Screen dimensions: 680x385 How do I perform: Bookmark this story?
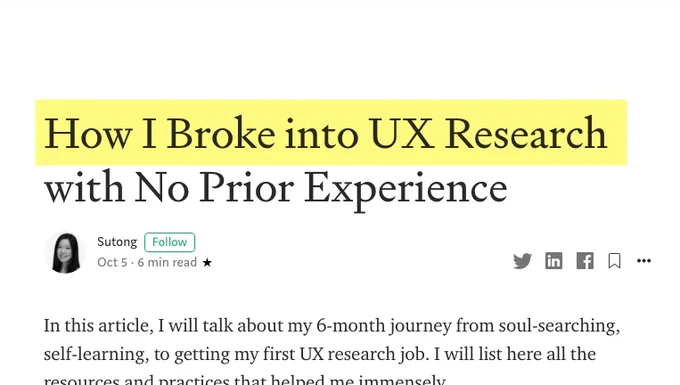click(x=614, y=261)
